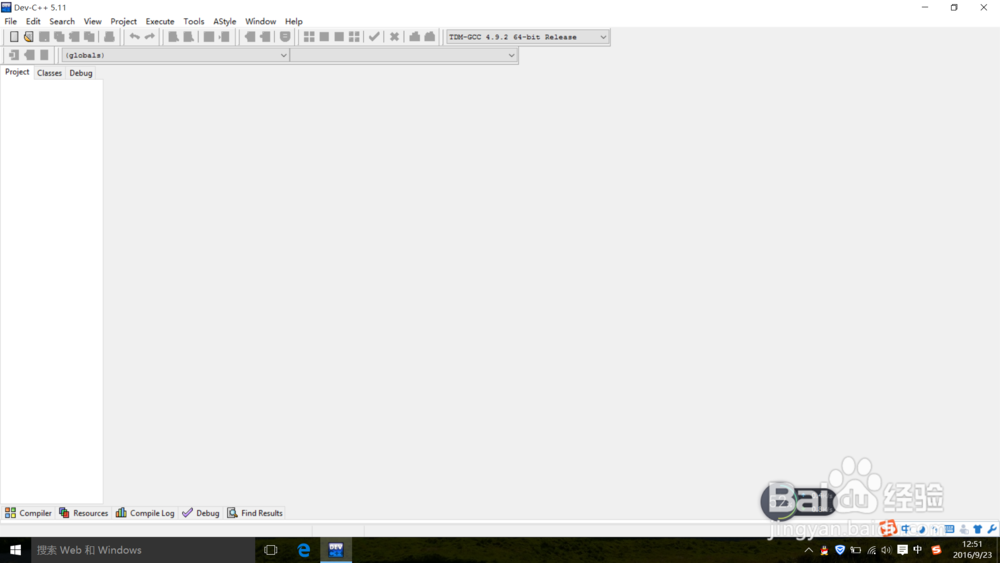
Task: Open the Compile Log bottom tab
Action: pos(145,513)
